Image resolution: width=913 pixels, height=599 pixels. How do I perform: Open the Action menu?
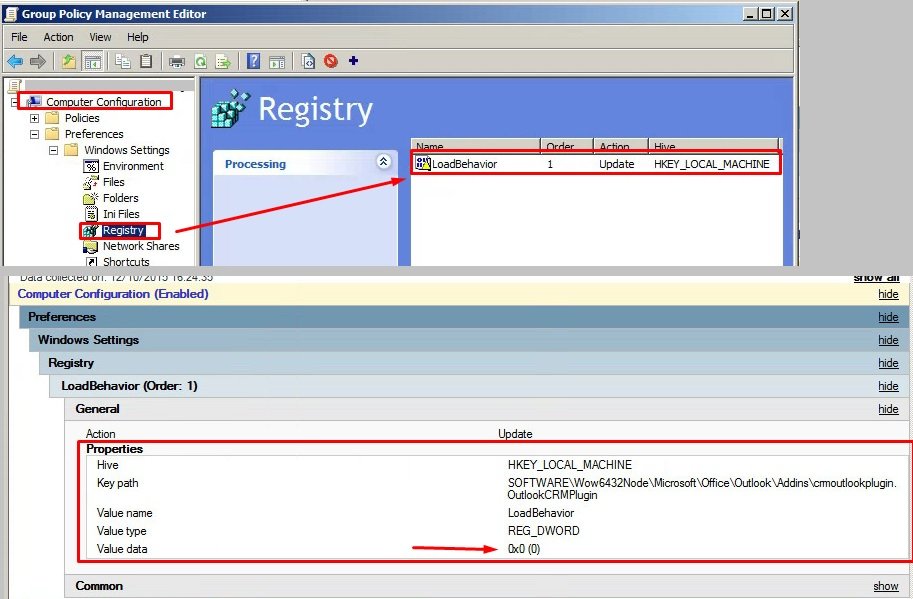point(58,37)
